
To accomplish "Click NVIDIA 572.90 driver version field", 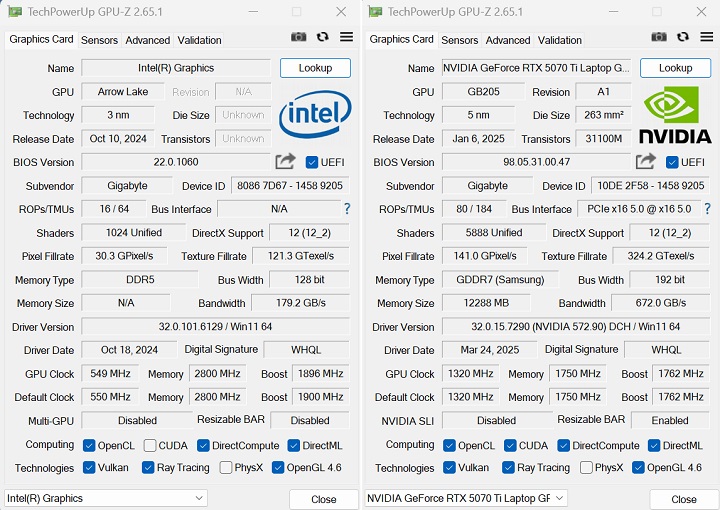I will [x=576, y=326].
